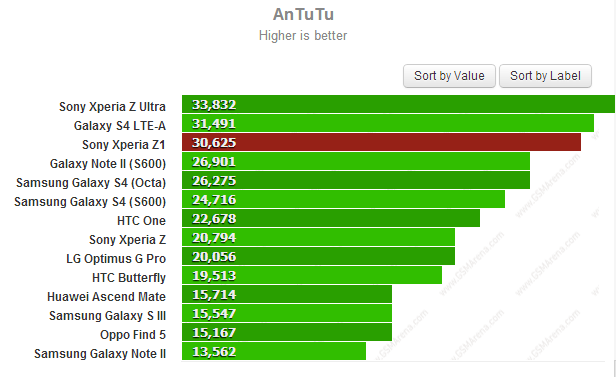Click the AnTuTu chart title
This screenshot has width=616, height=377.
point(303,15)
